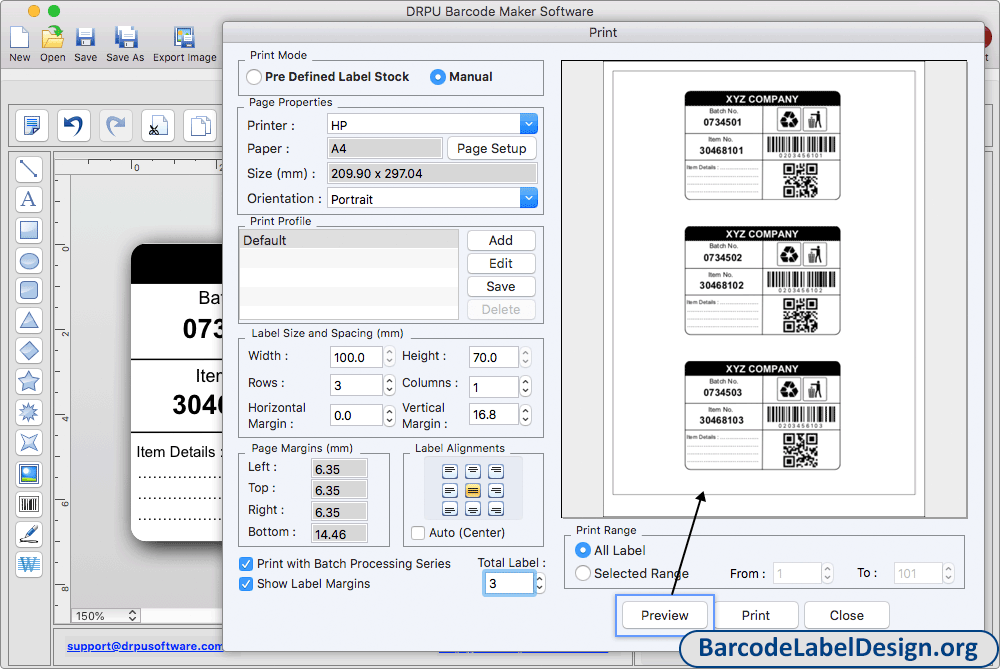Click the Rows stepper arrows

tap(390, 385)
